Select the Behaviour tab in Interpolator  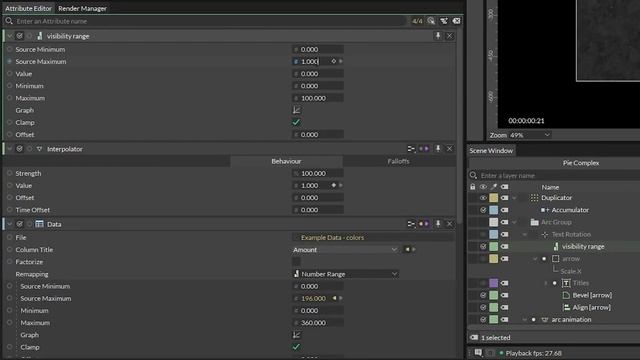coord(286,161)
